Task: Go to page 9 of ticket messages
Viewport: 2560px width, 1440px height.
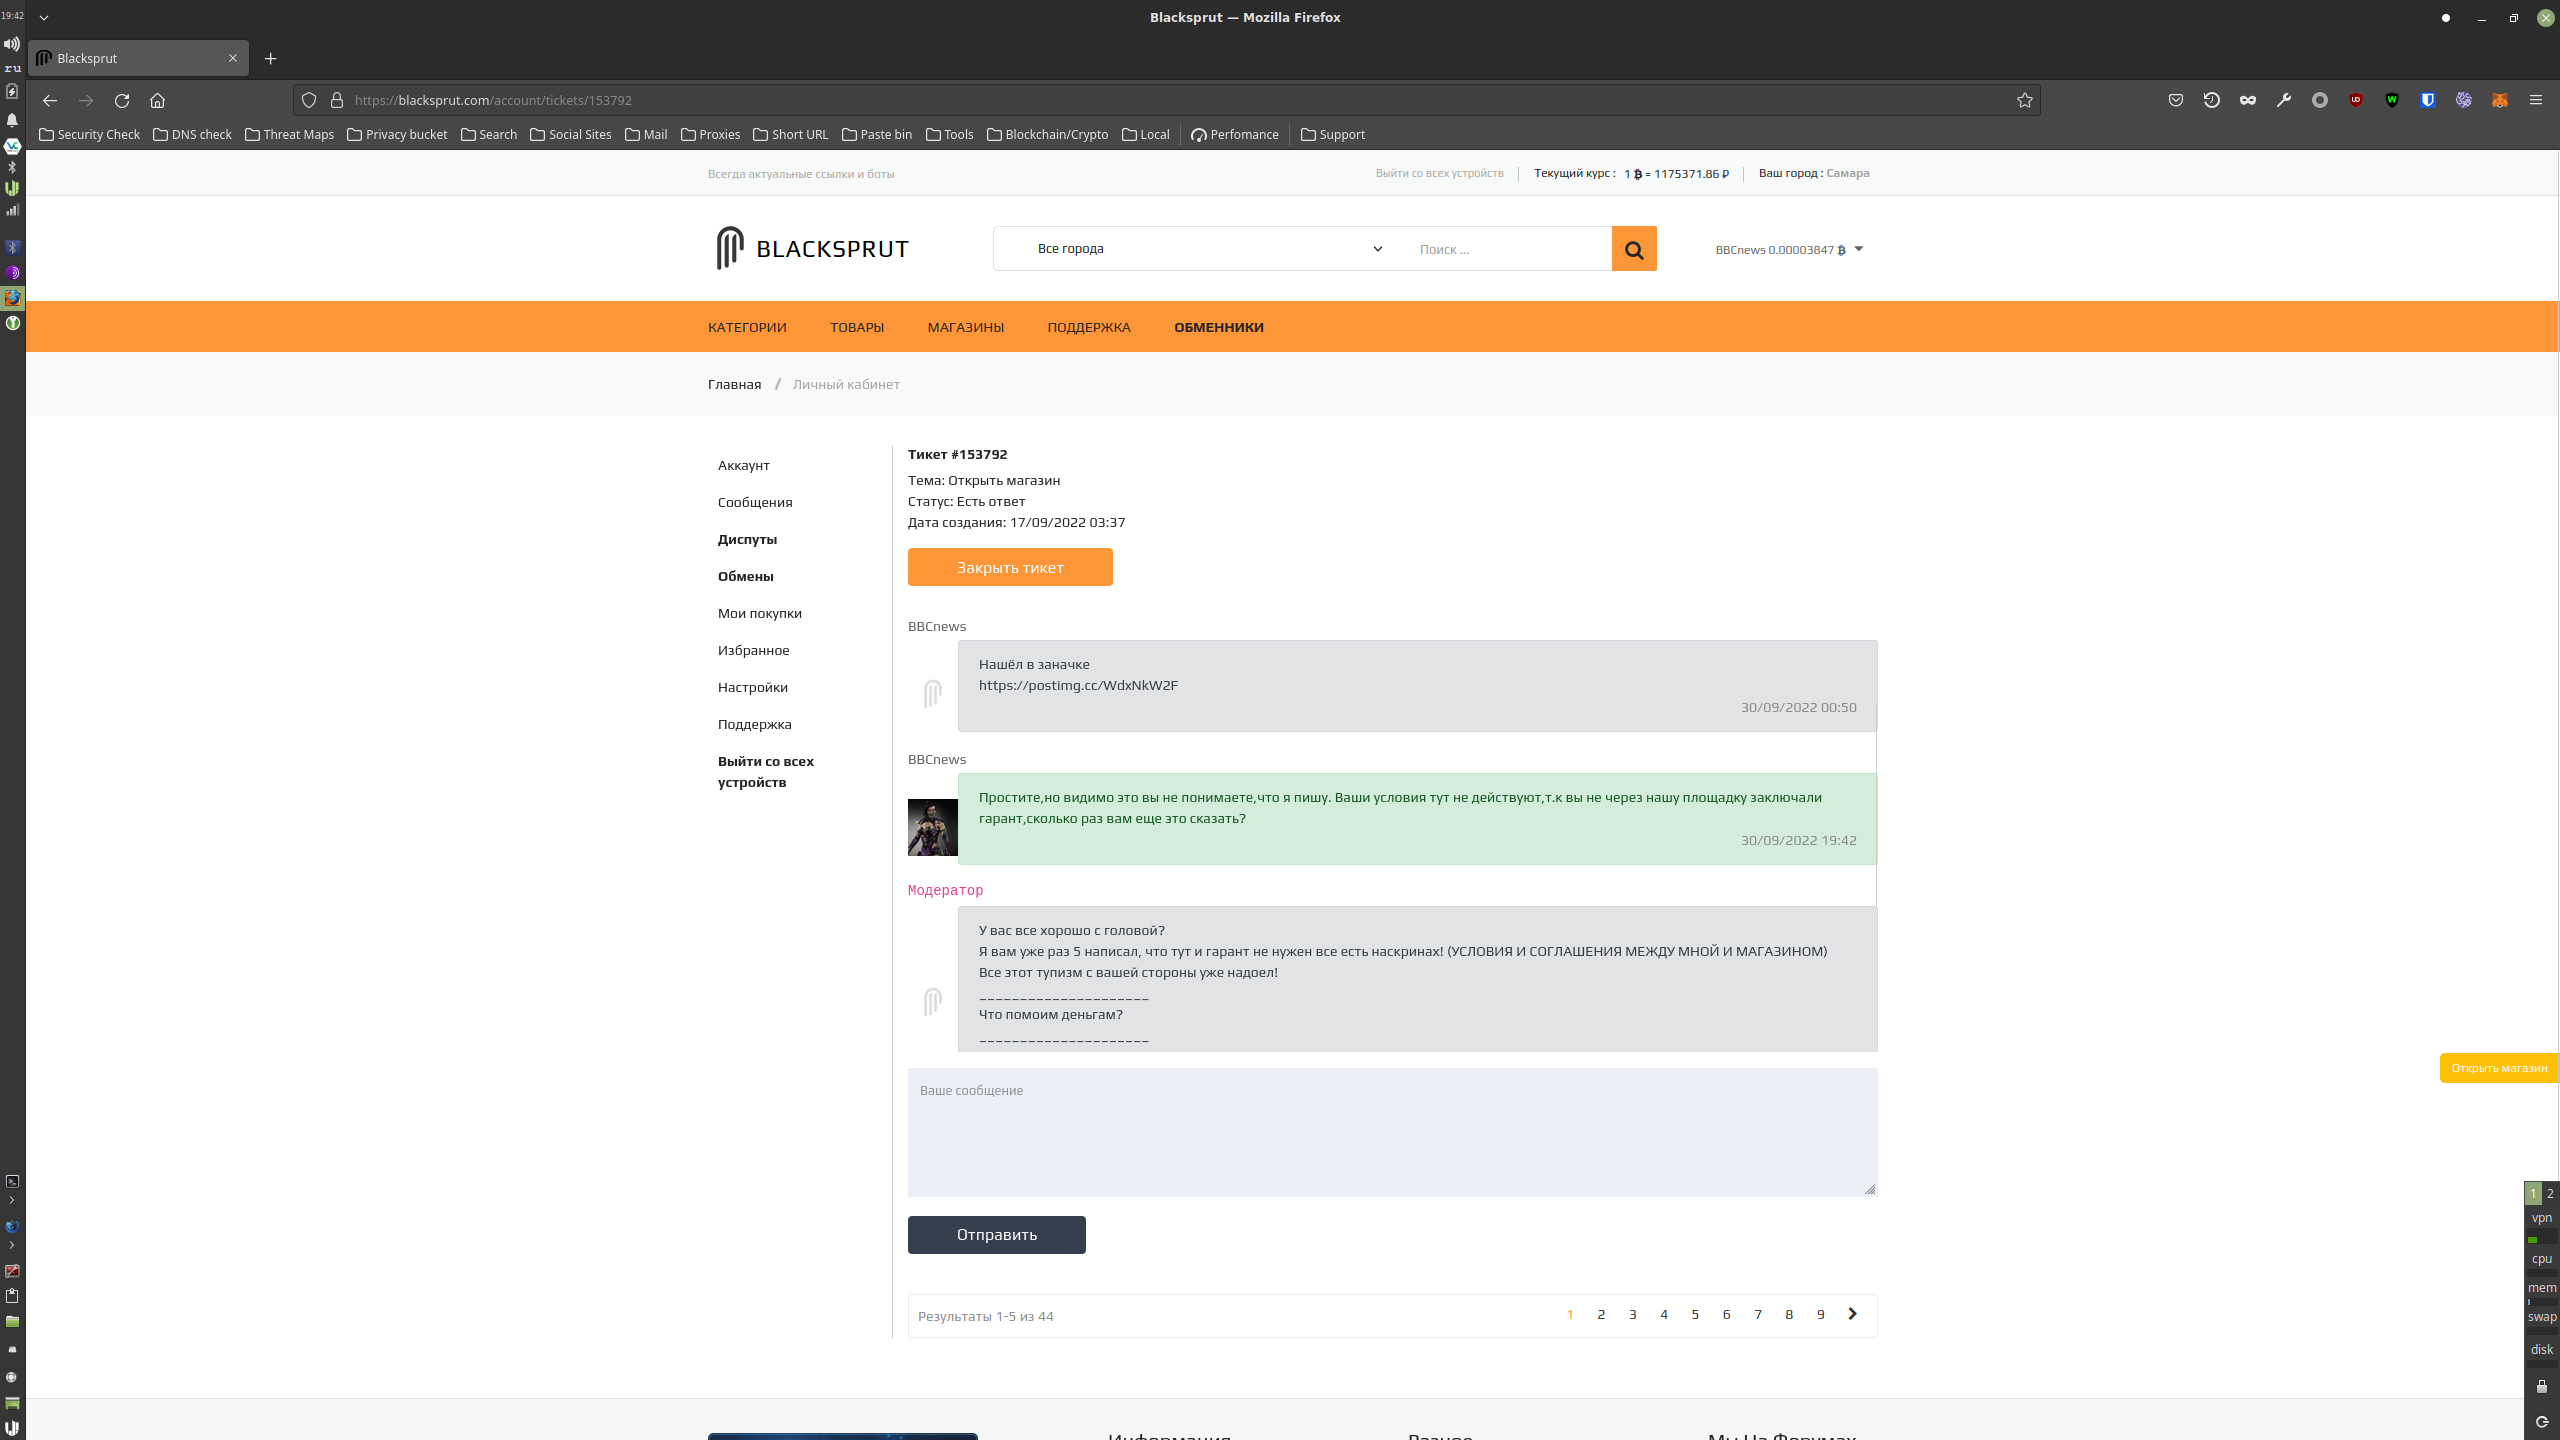Action: click(1820, 1314)
